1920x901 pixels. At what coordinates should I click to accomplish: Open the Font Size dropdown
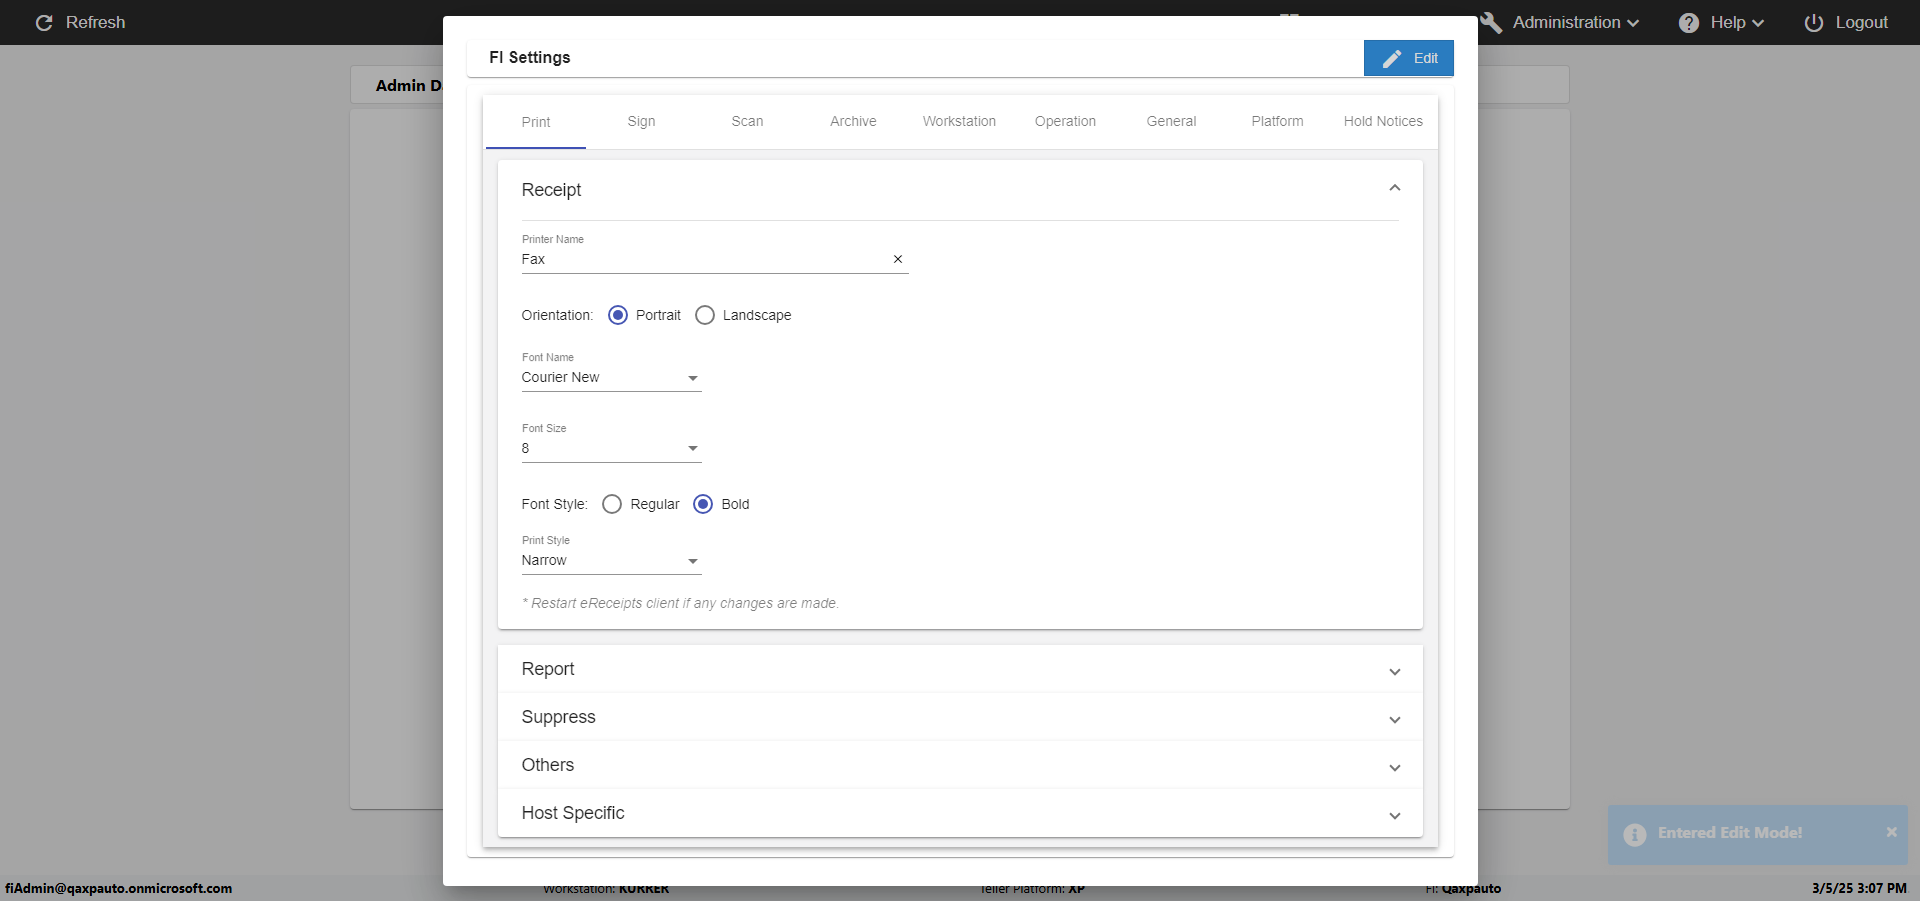click(x=611, y=448)
